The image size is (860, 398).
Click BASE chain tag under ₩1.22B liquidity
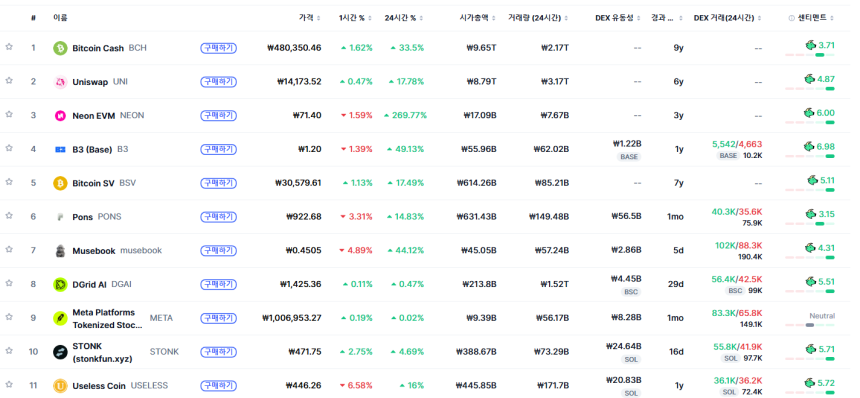click(629, 157)
